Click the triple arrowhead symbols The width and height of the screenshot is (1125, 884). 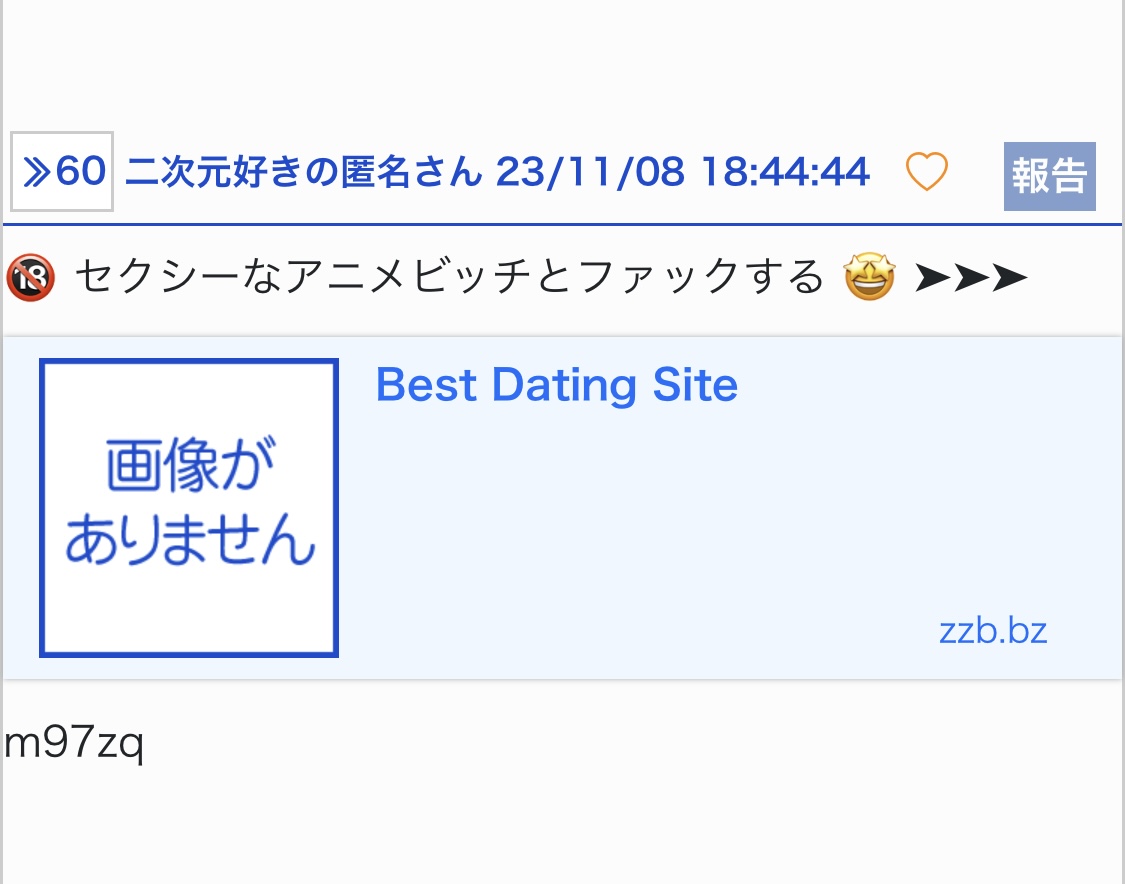(970, 278)
